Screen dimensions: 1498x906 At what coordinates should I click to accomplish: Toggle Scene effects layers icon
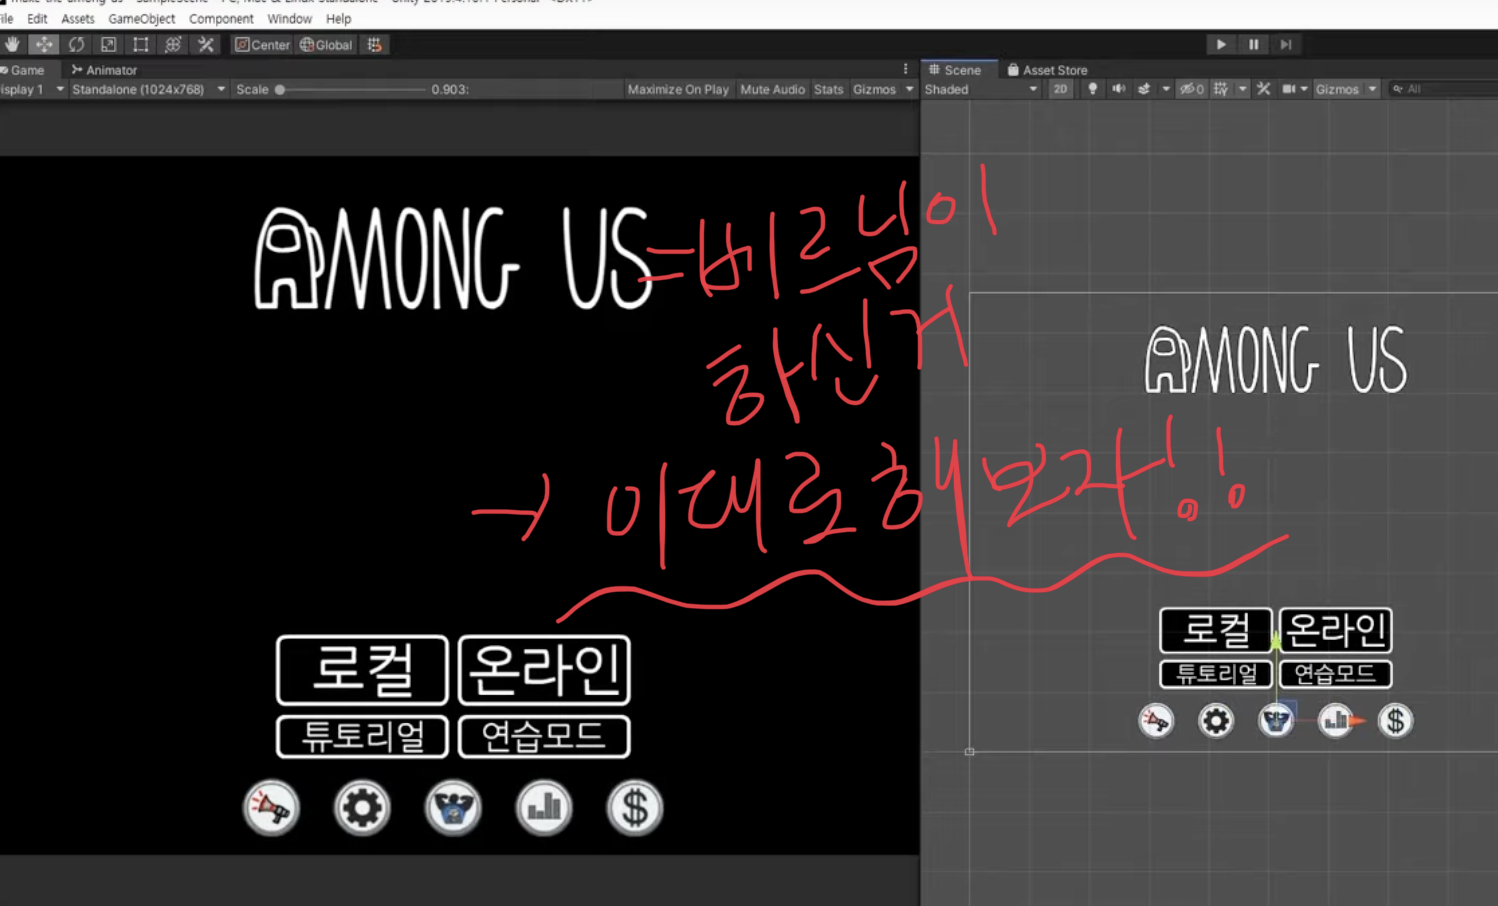[x=1144, y=89]
